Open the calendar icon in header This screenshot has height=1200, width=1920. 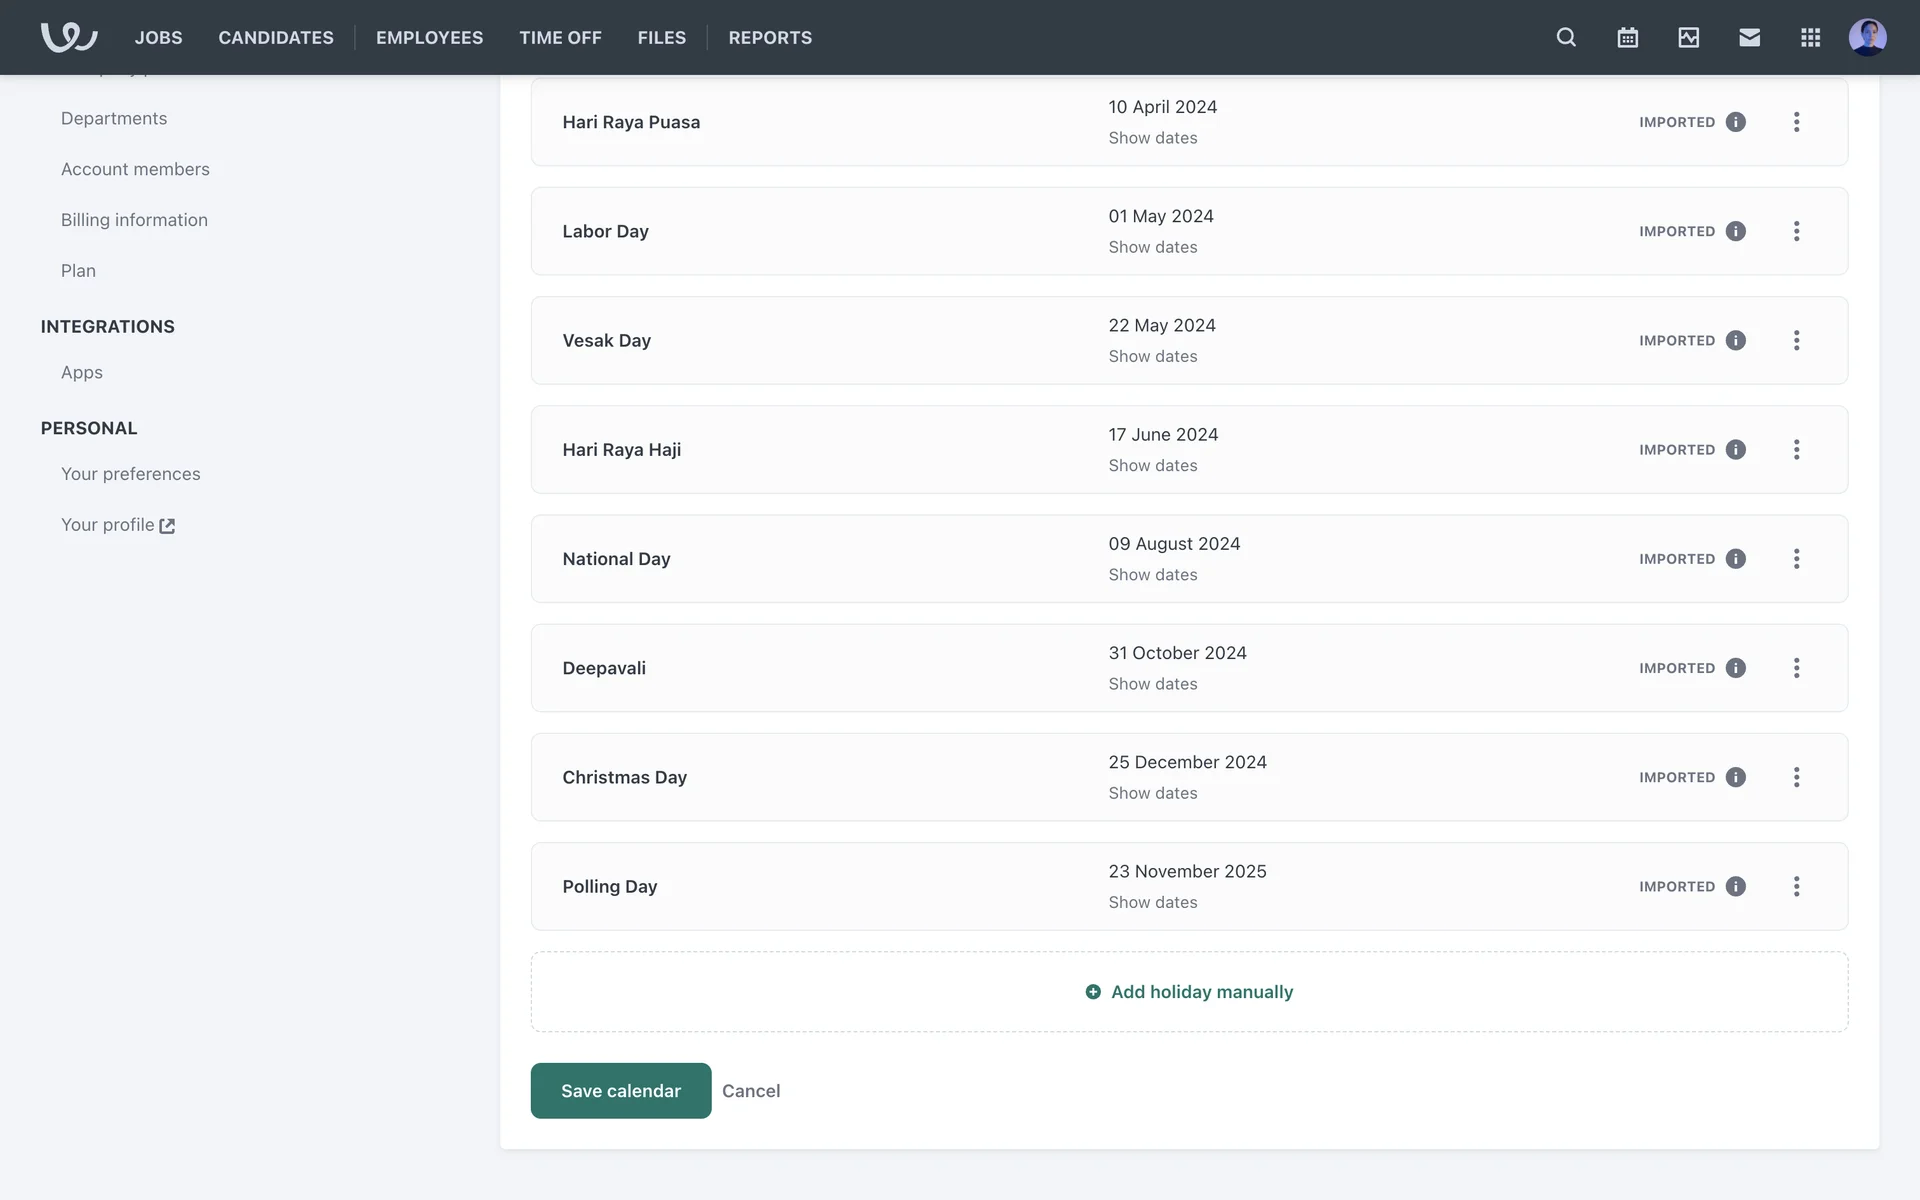1627,37
